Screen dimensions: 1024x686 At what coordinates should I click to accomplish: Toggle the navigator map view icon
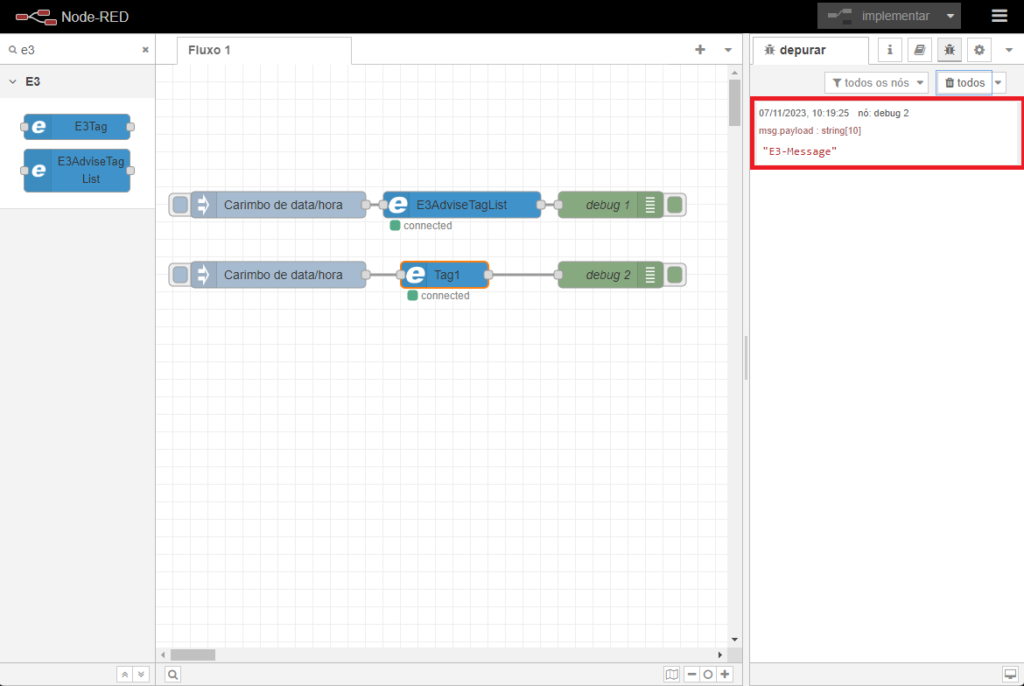[672, 674]
